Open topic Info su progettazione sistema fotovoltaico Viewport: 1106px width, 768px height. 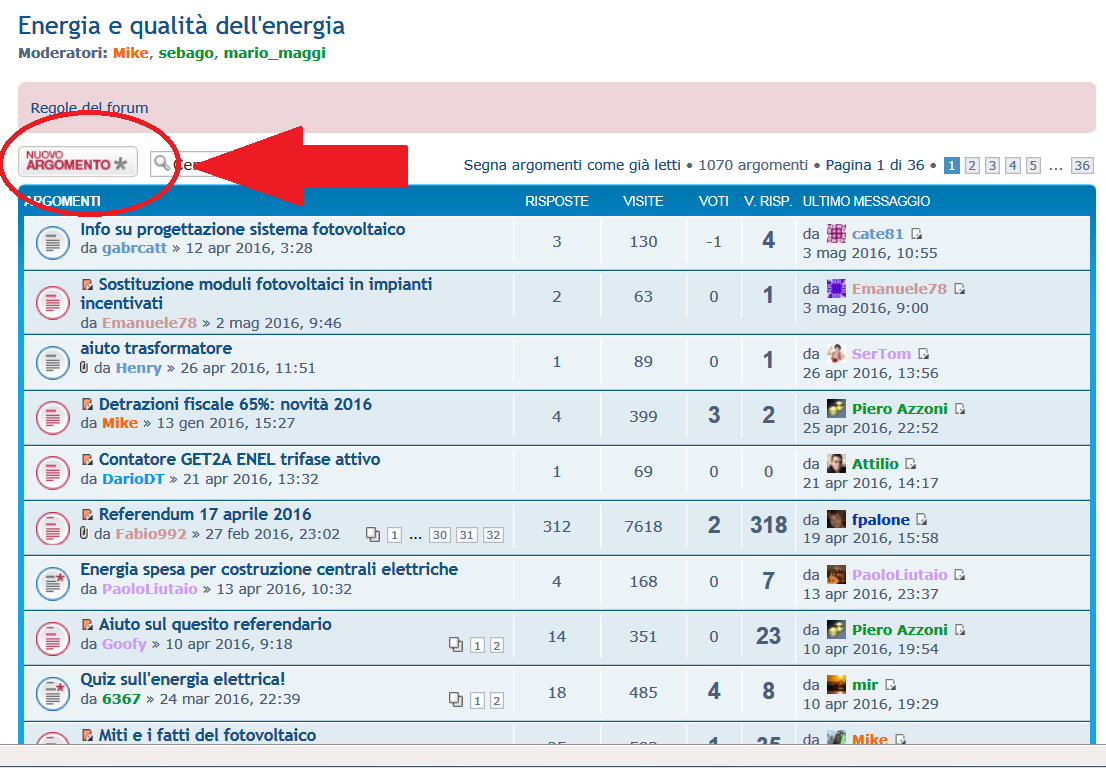[x=243, y=229]
